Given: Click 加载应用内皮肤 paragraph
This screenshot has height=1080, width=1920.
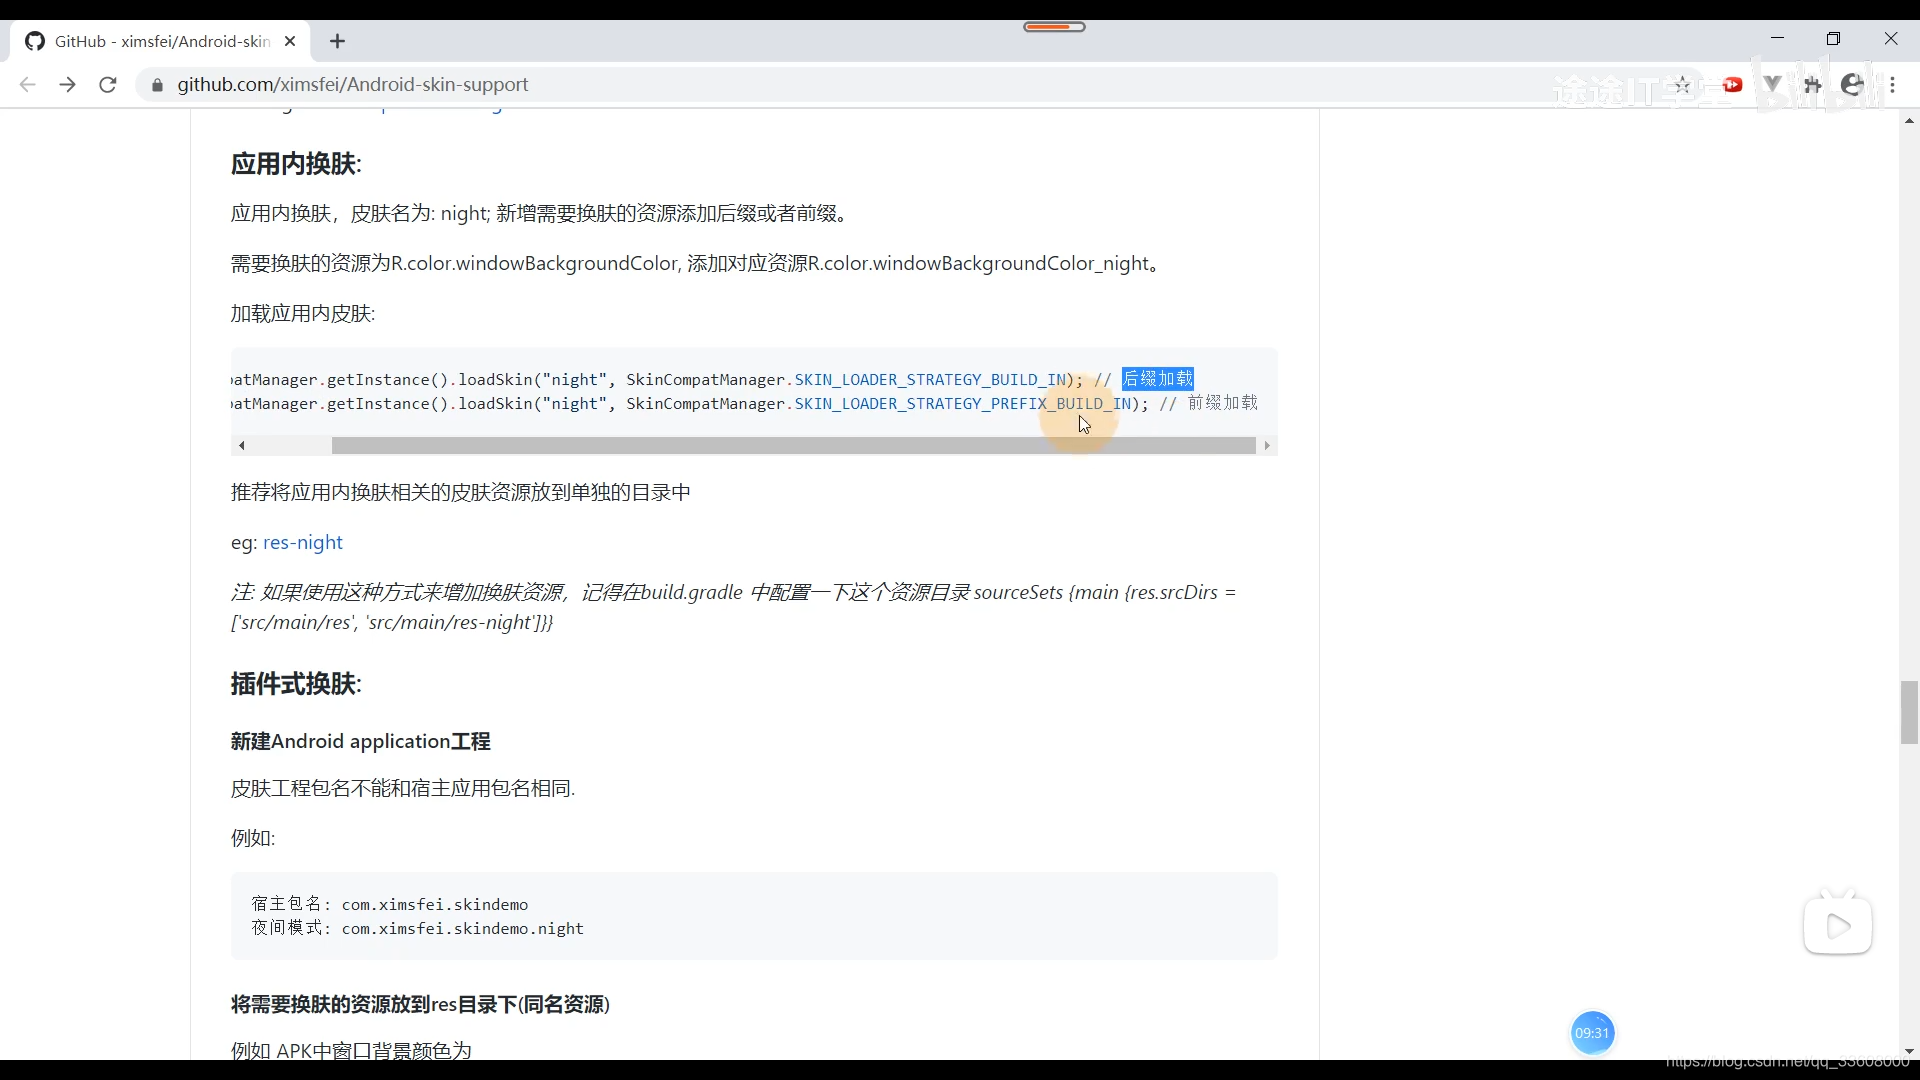Looking at the screenshot, I should (x=303, y=313).
